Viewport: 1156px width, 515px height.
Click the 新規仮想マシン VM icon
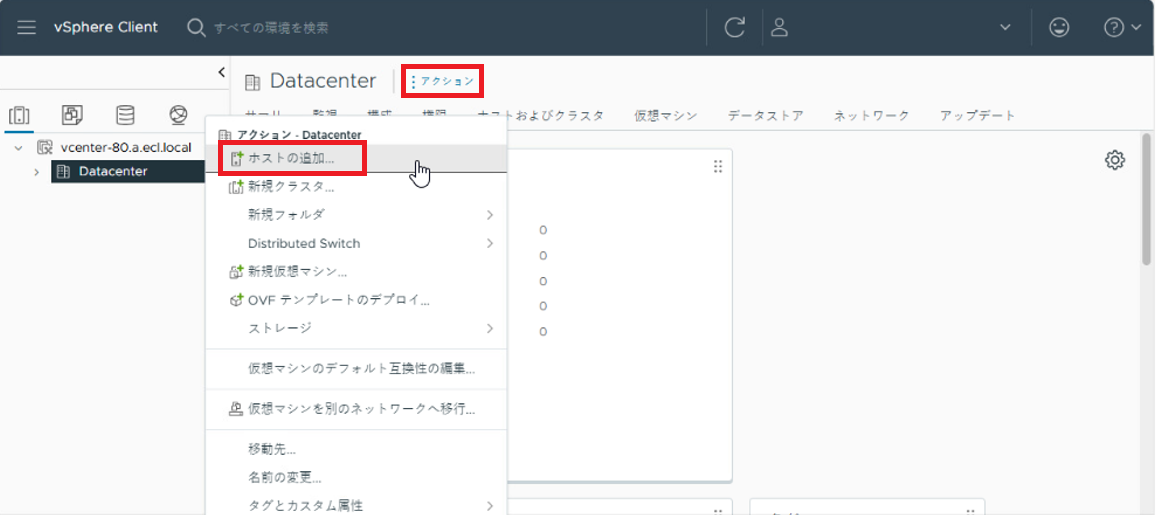pyautogui.click(x=237, y=272)
